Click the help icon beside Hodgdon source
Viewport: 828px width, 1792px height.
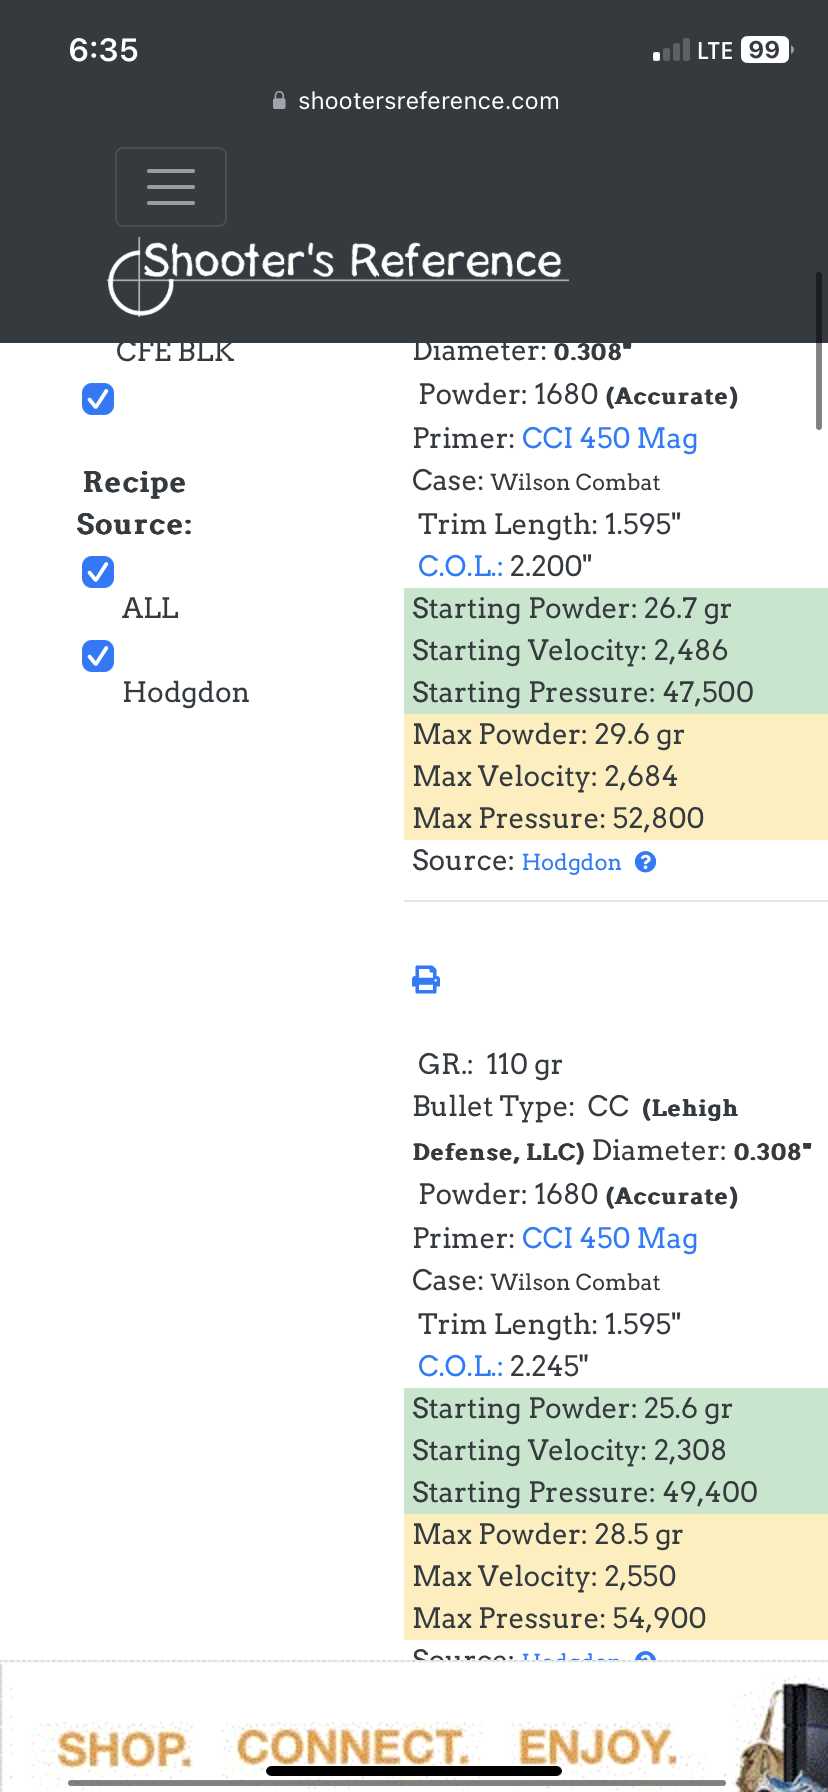coord(646,862)
